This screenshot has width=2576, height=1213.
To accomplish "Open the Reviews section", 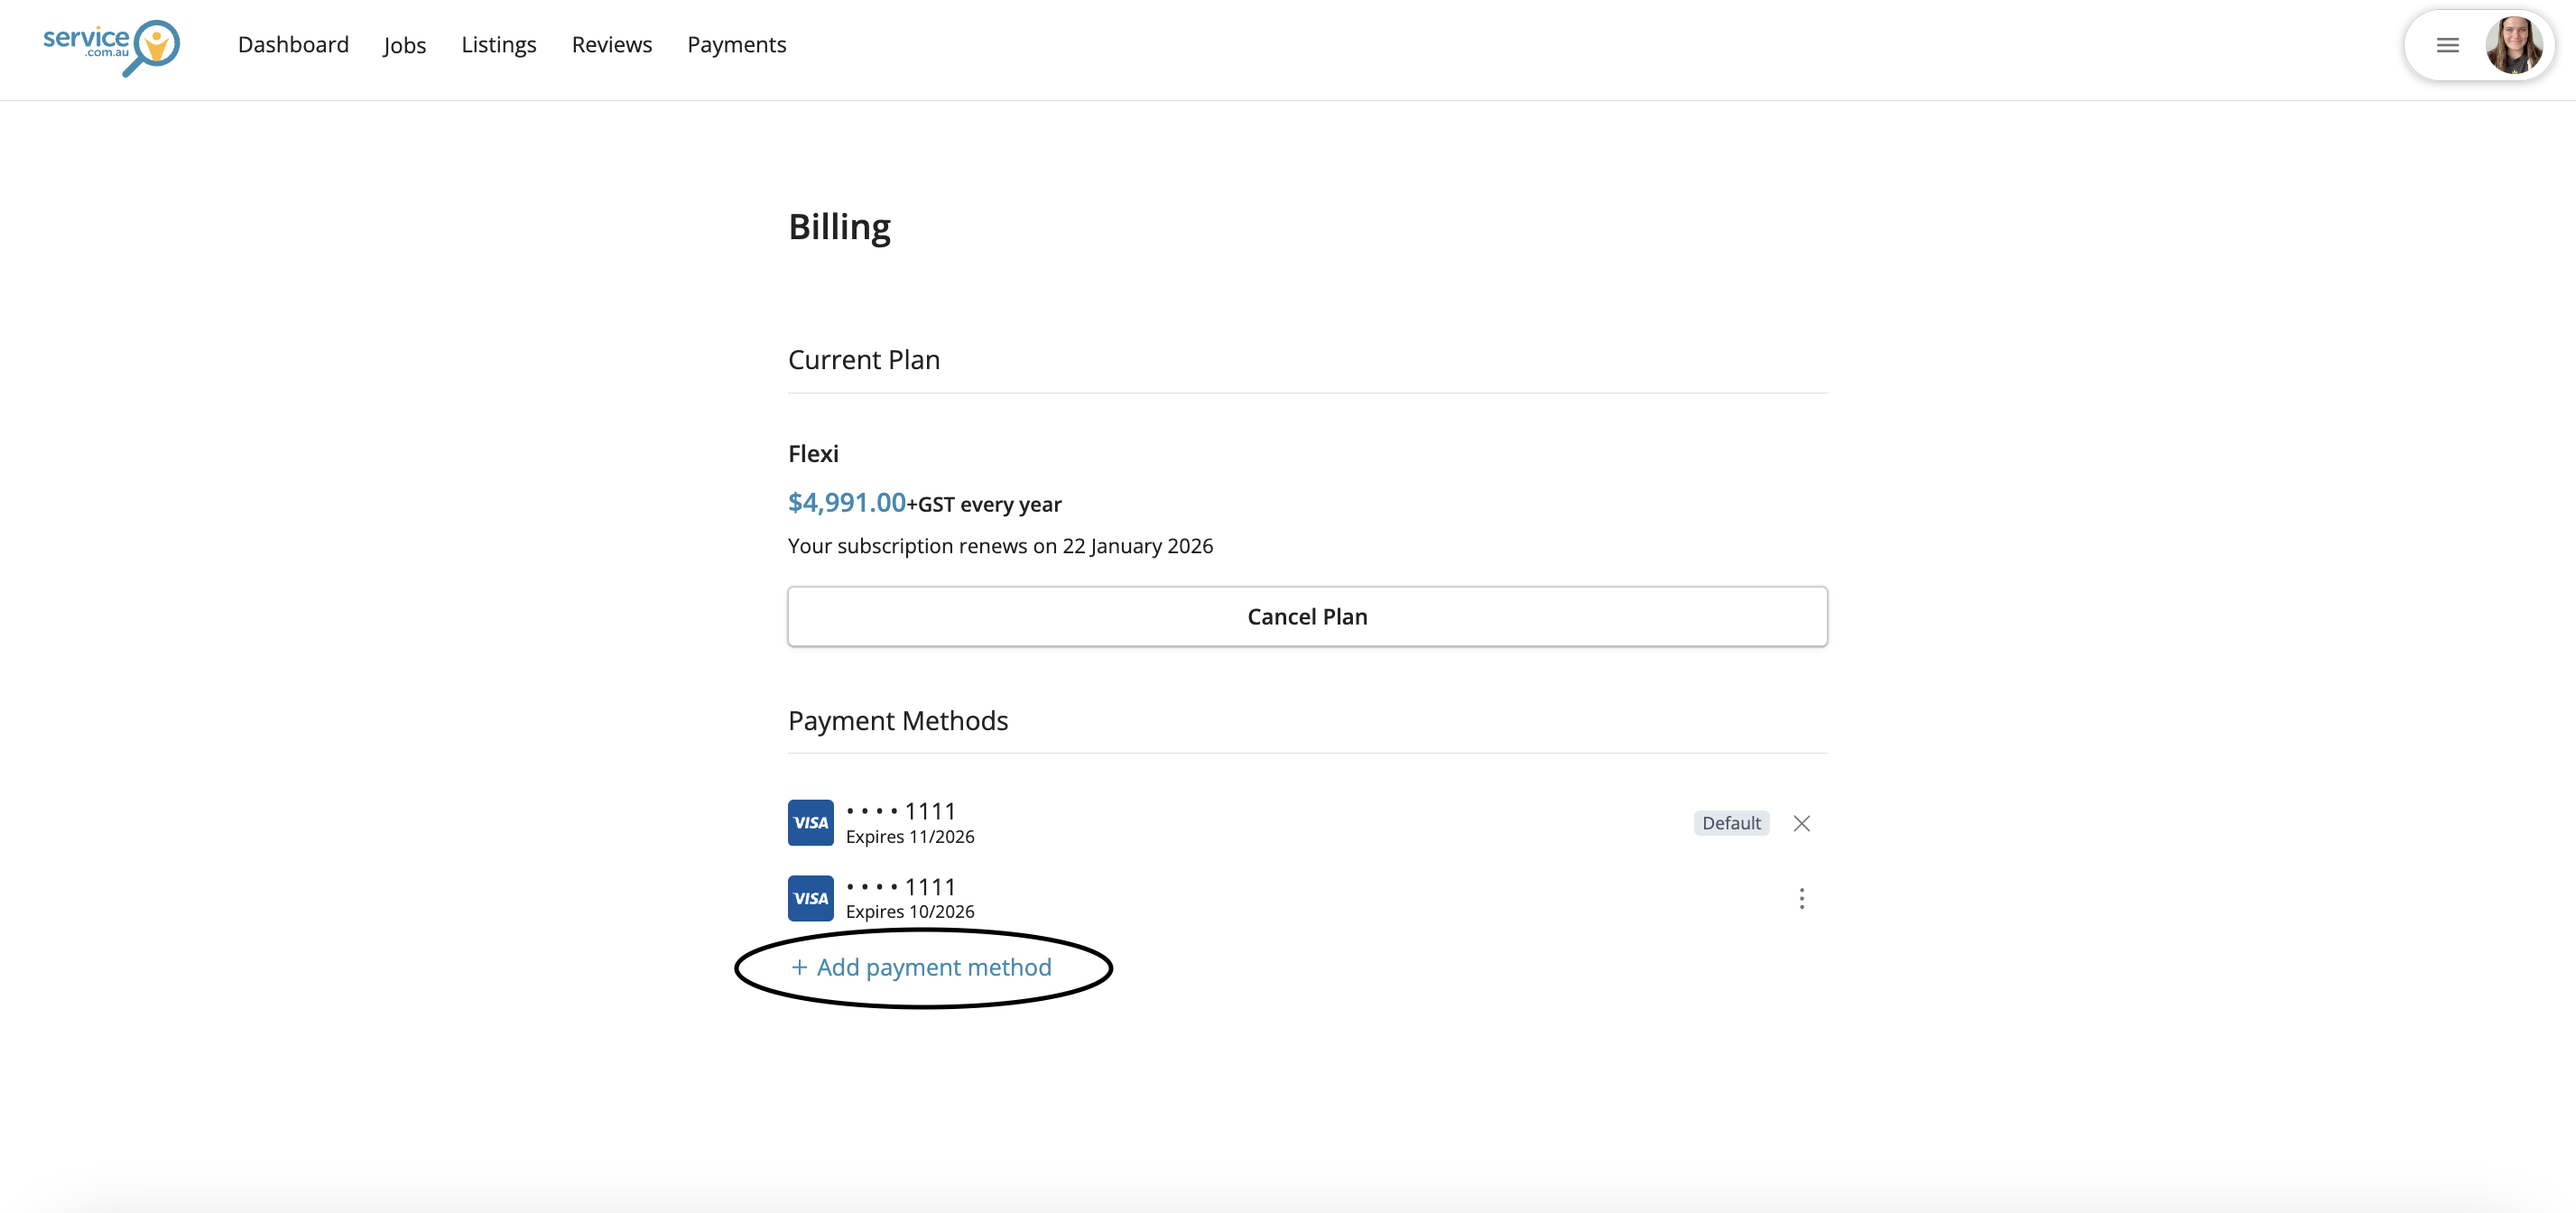I will coord(611,45).
